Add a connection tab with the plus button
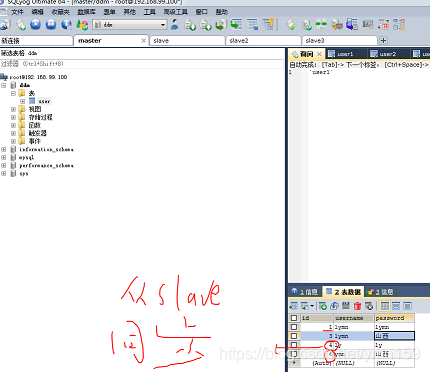Screen dimensions: 430x372 (x=383, y=41)
